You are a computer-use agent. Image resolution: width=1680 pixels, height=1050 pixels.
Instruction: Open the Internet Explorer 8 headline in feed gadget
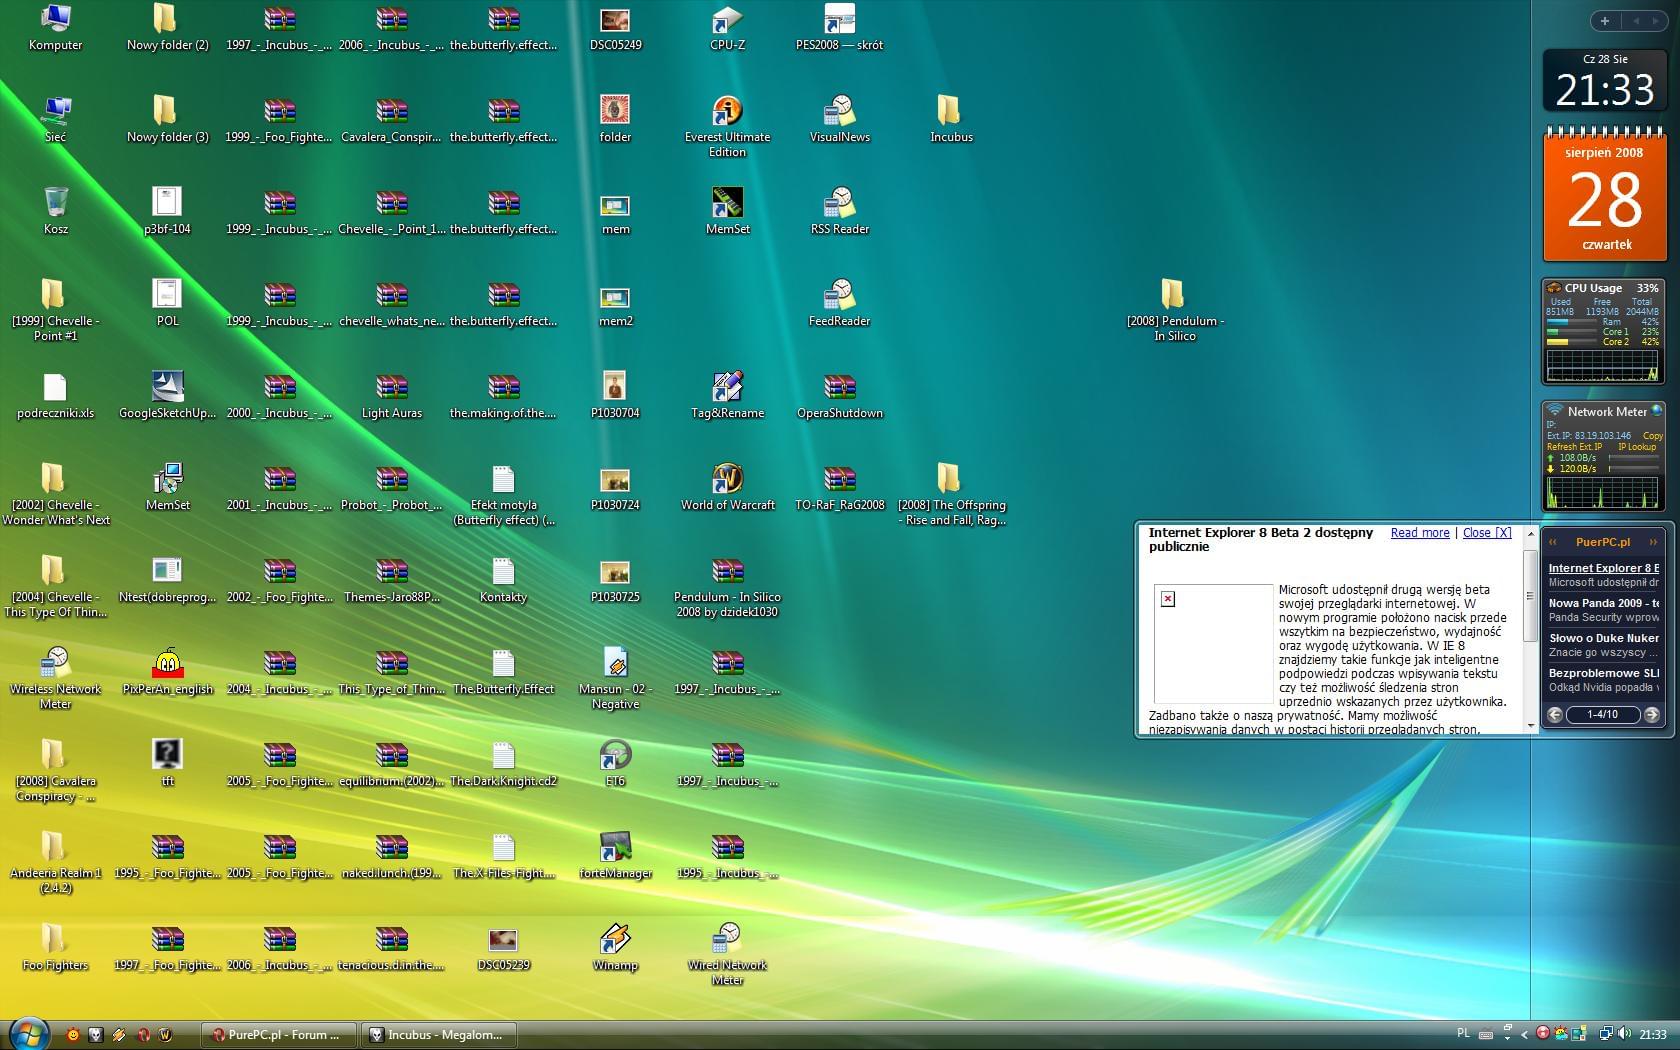click(1603, 568)
